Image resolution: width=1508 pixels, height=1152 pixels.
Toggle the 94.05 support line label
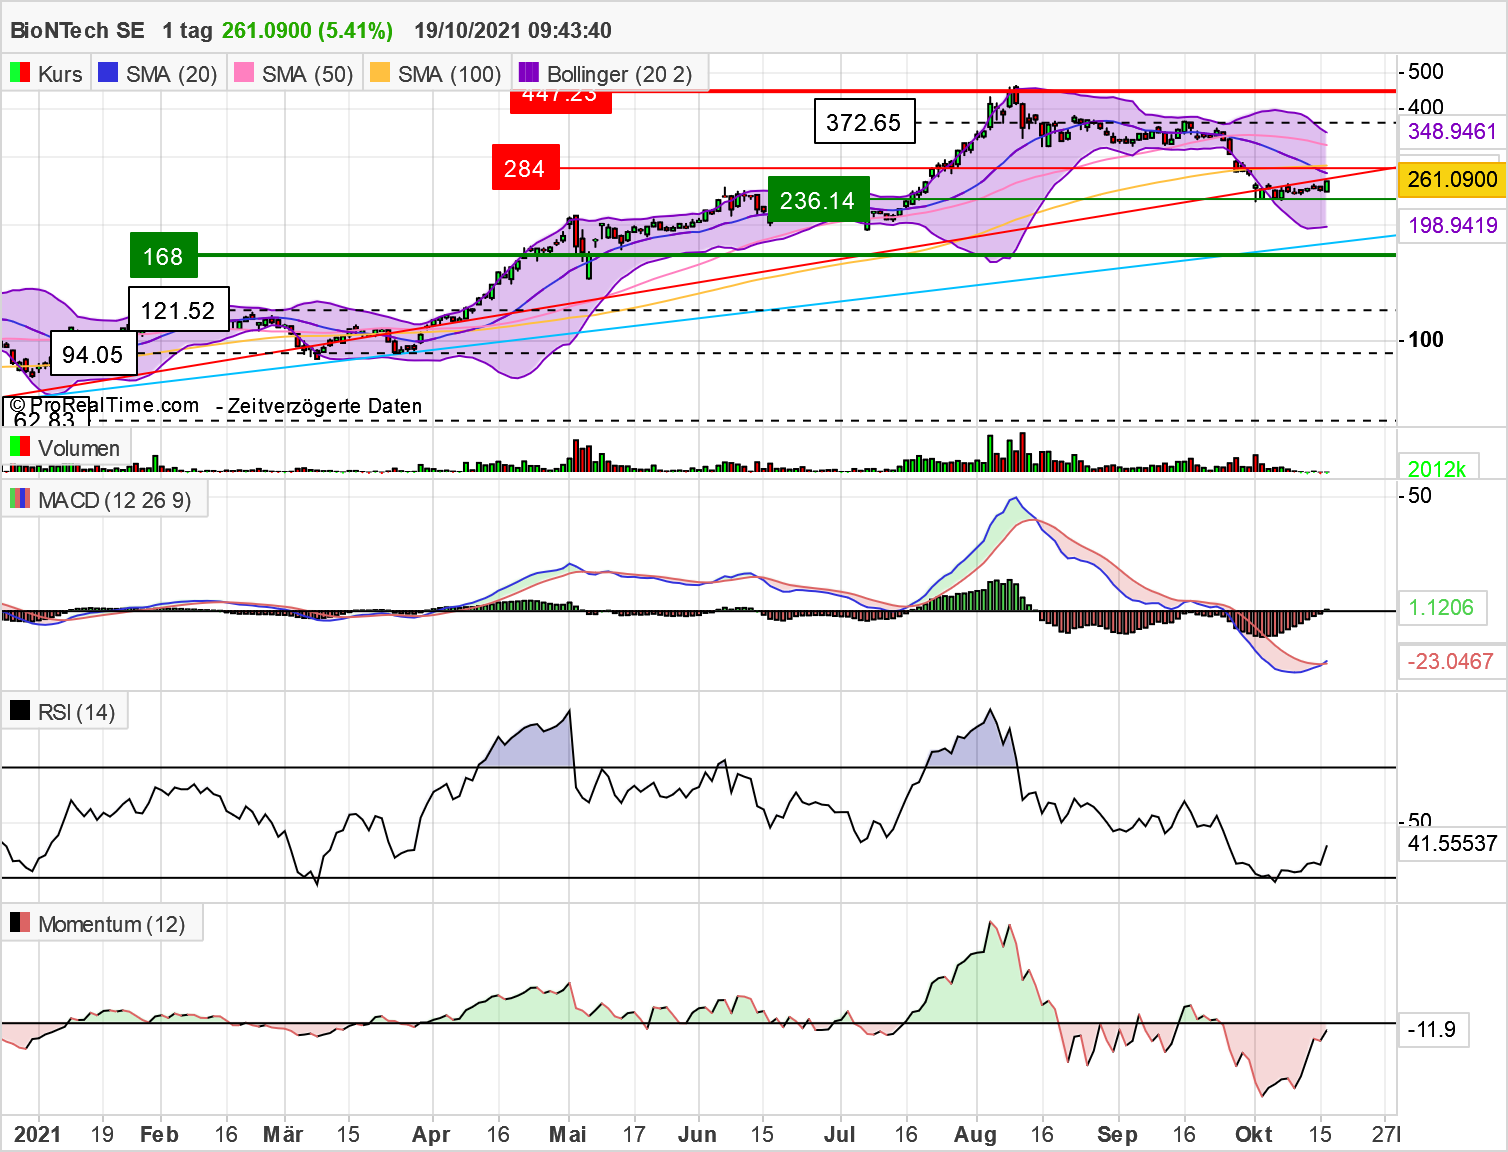click(x=94, y=354)
